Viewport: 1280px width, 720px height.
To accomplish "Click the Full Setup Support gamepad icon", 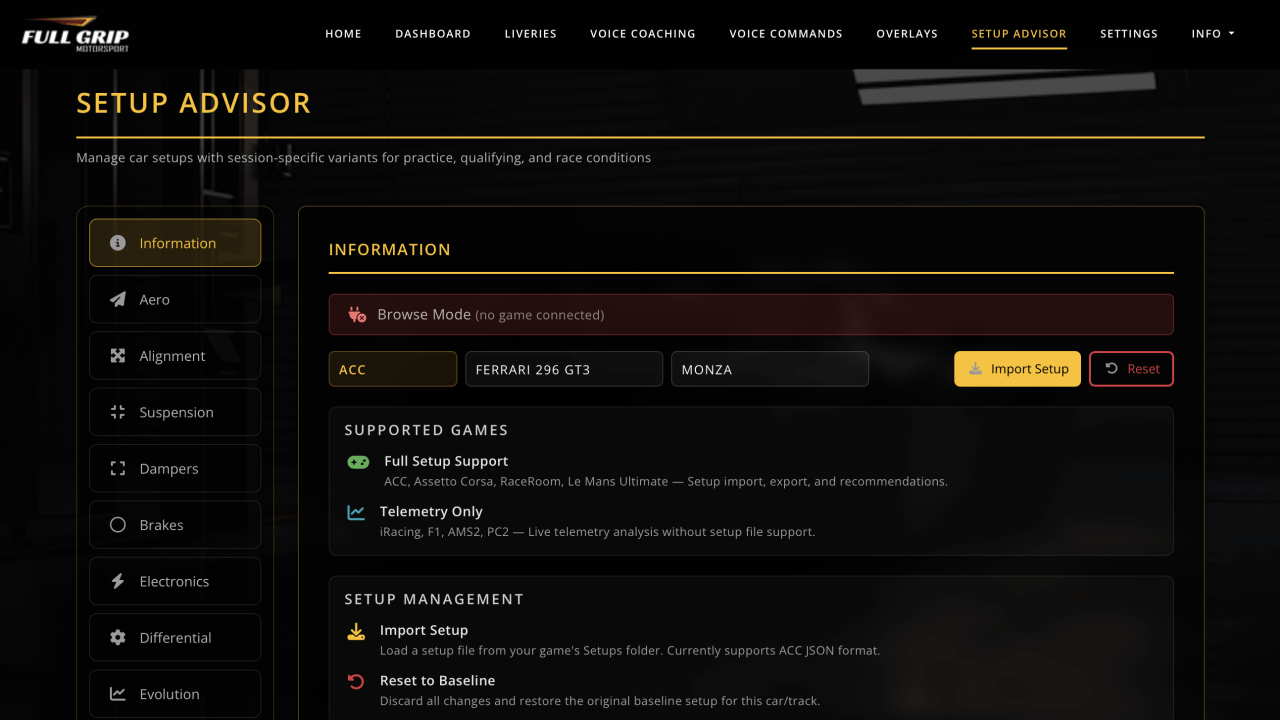I will click(358, 461).
